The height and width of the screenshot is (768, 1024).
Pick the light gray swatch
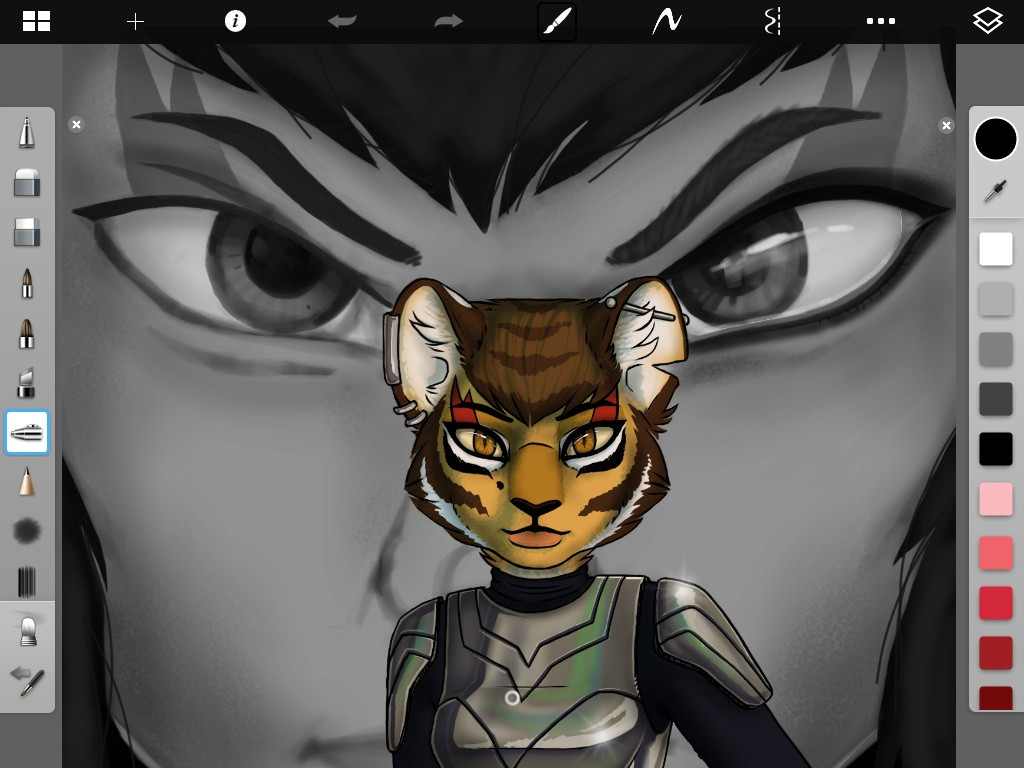(x=995, y=299)
